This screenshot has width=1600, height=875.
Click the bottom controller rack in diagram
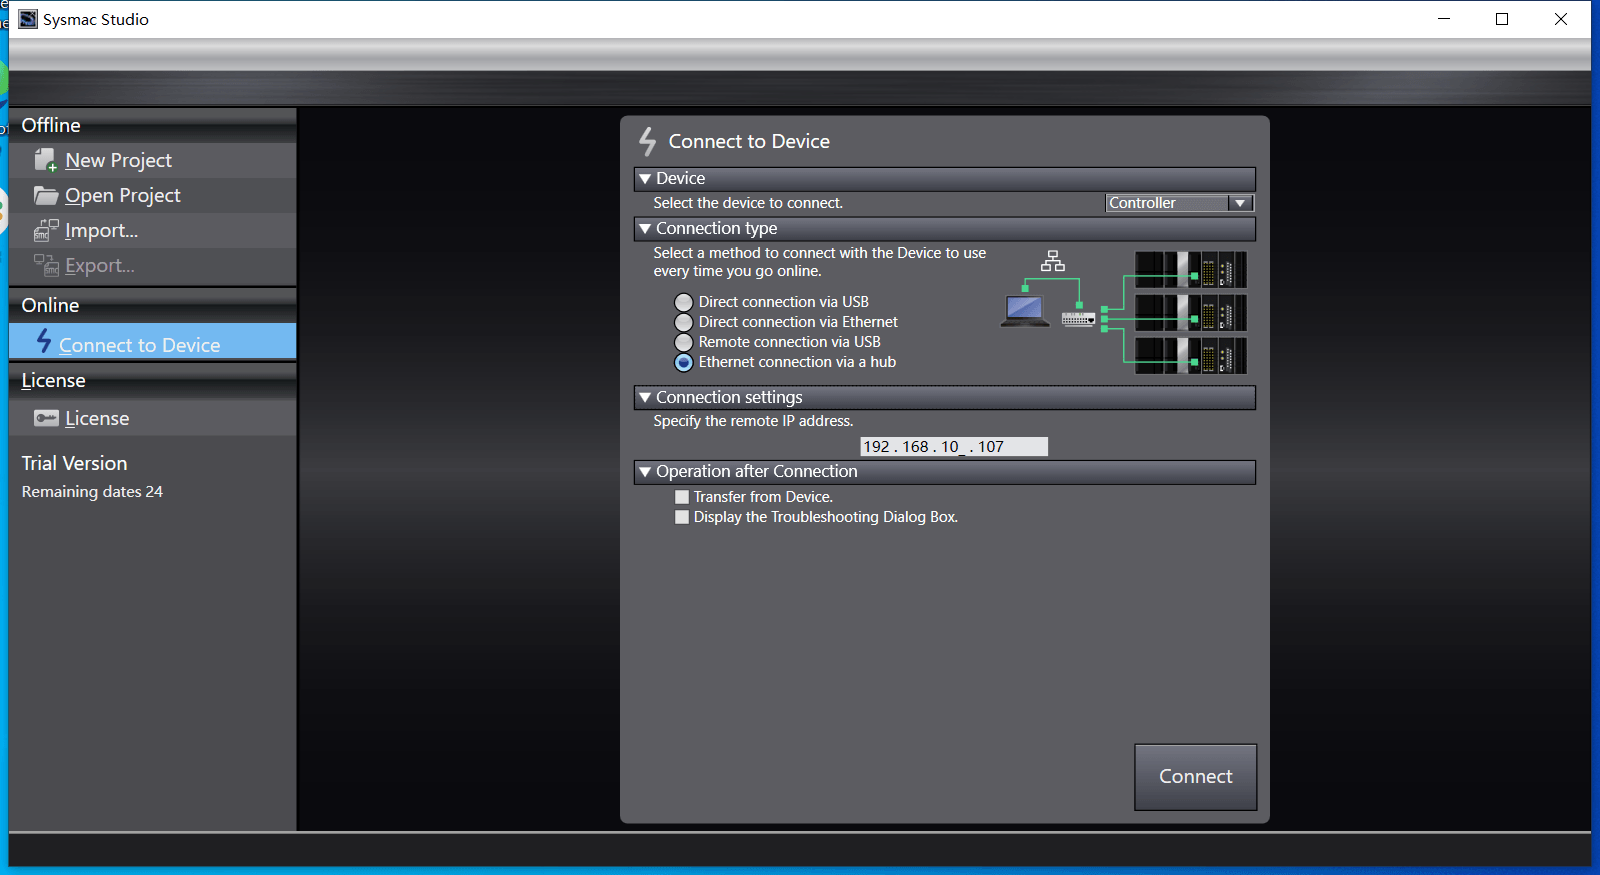click(x=1190, y=356)
